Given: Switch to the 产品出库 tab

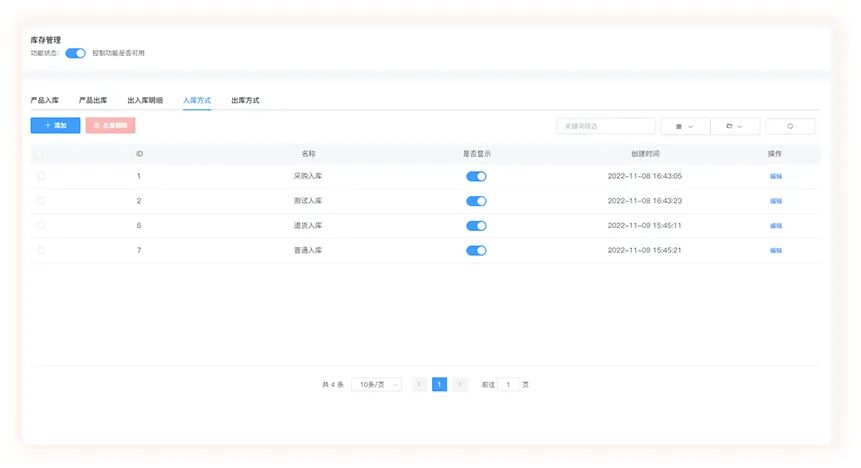Looking at the screenshot, I should pos(93,100).
